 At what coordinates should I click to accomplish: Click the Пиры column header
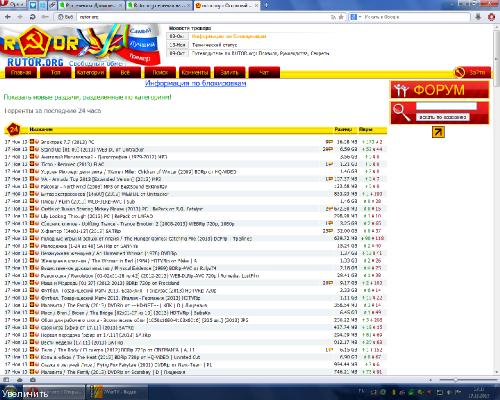click(365, 129)
